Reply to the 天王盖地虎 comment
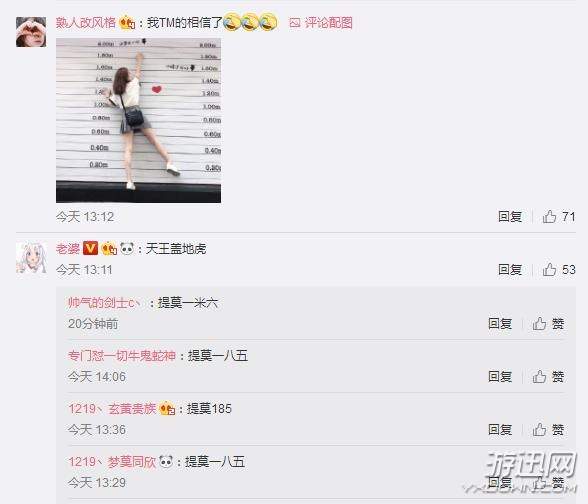Screen dimensions: 588x504 [x=510, y=270]
